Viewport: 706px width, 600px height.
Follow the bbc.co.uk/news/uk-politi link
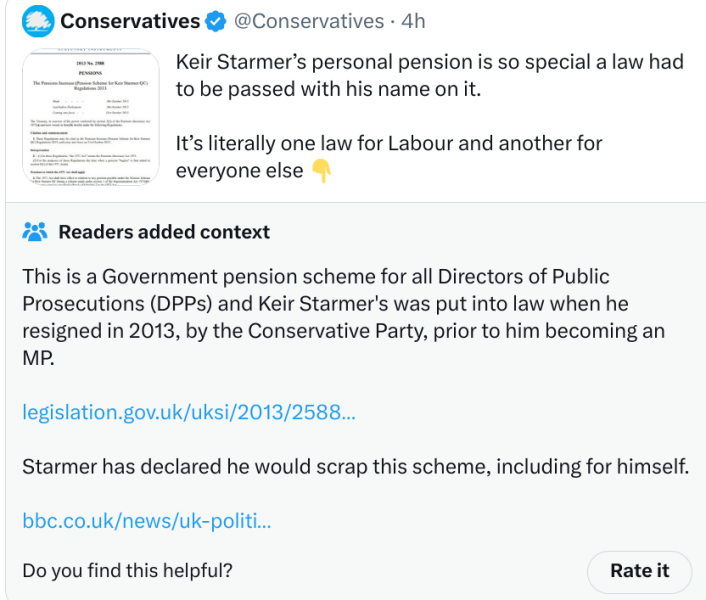coord(147,521)
